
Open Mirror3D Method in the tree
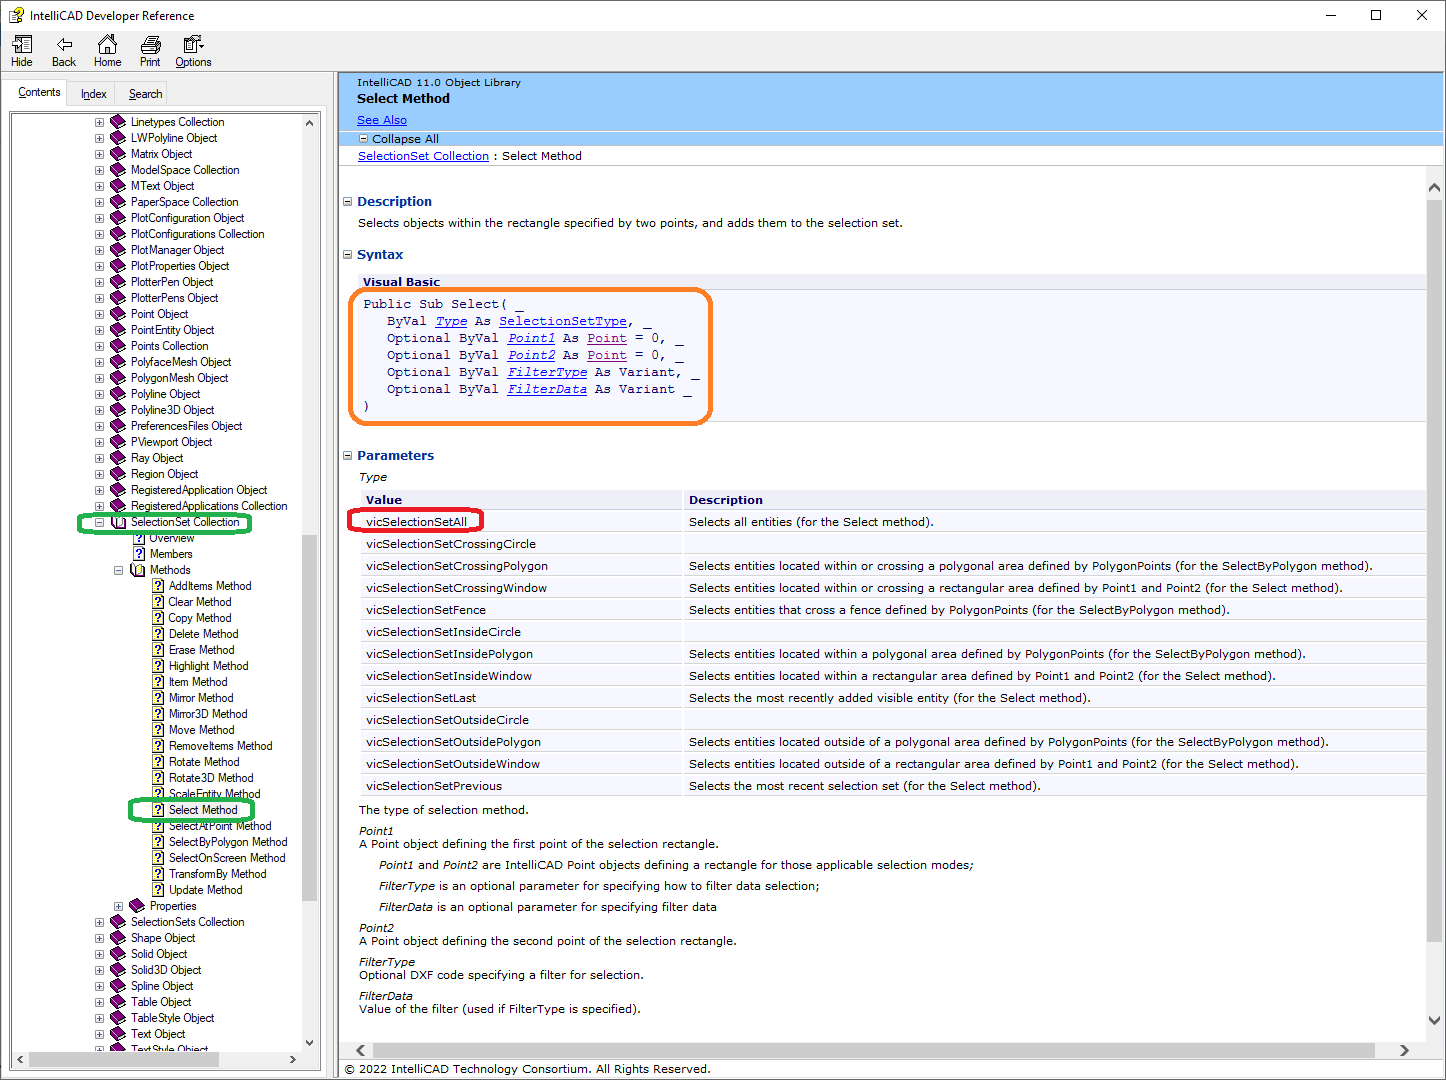(208, 714)
